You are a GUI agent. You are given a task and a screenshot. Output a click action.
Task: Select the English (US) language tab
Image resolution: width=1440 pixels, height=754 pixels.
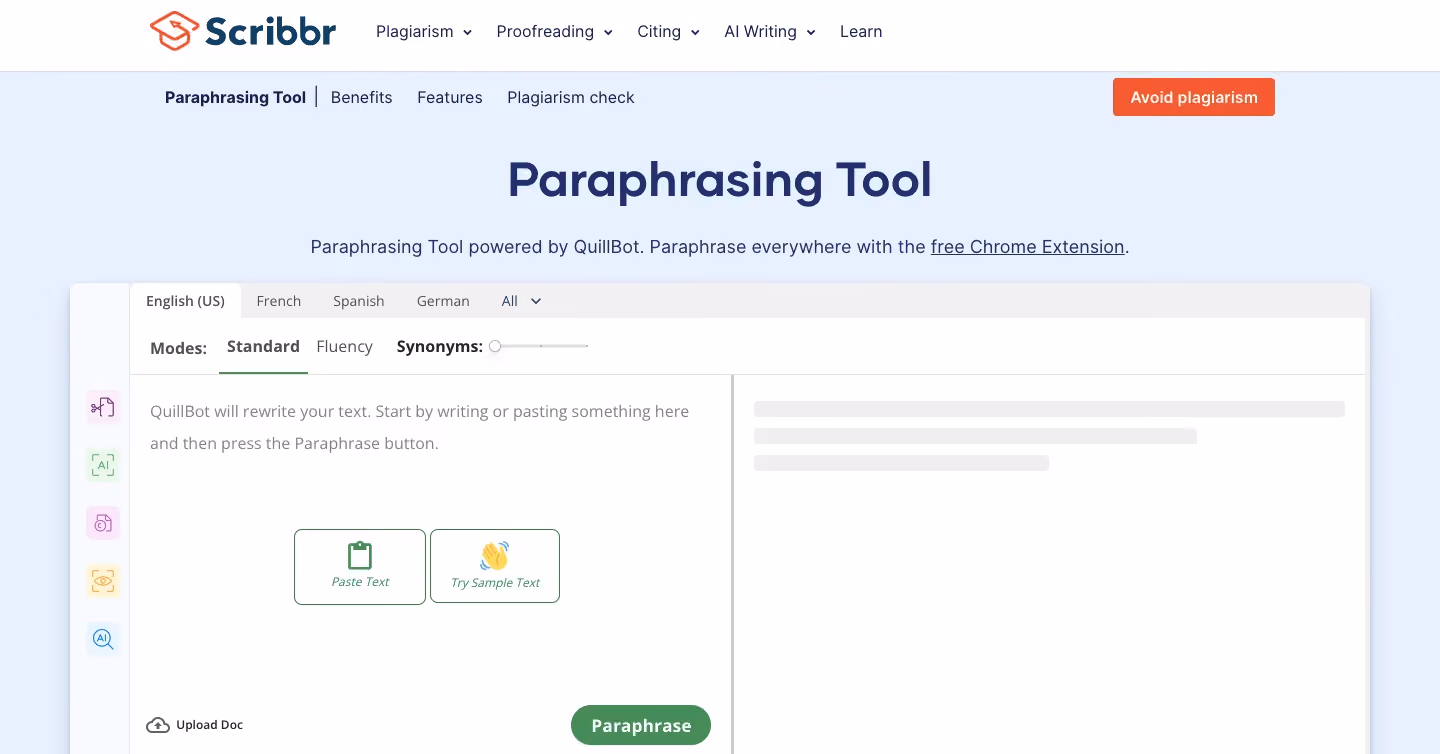click(x=185, y=301)
